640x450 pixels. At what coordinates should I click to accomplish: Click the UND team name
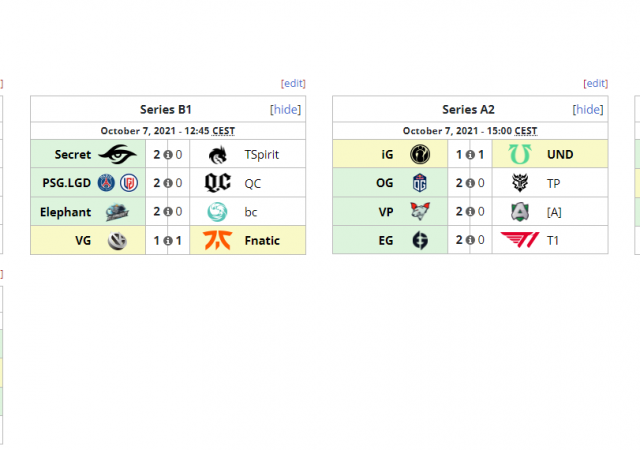coord(561,155)
